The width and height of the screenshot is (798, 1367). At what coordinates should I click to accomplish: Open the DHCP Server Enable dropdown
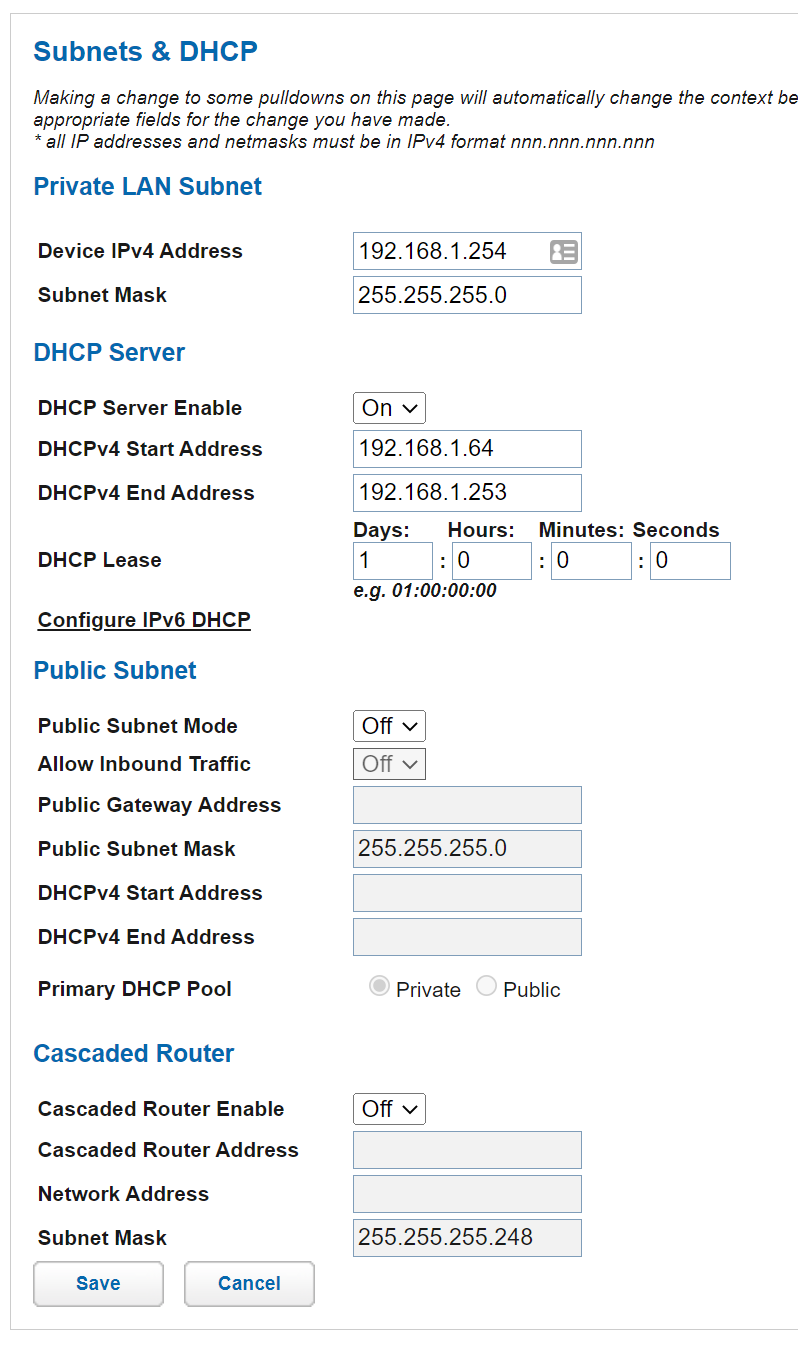[389, 408]
